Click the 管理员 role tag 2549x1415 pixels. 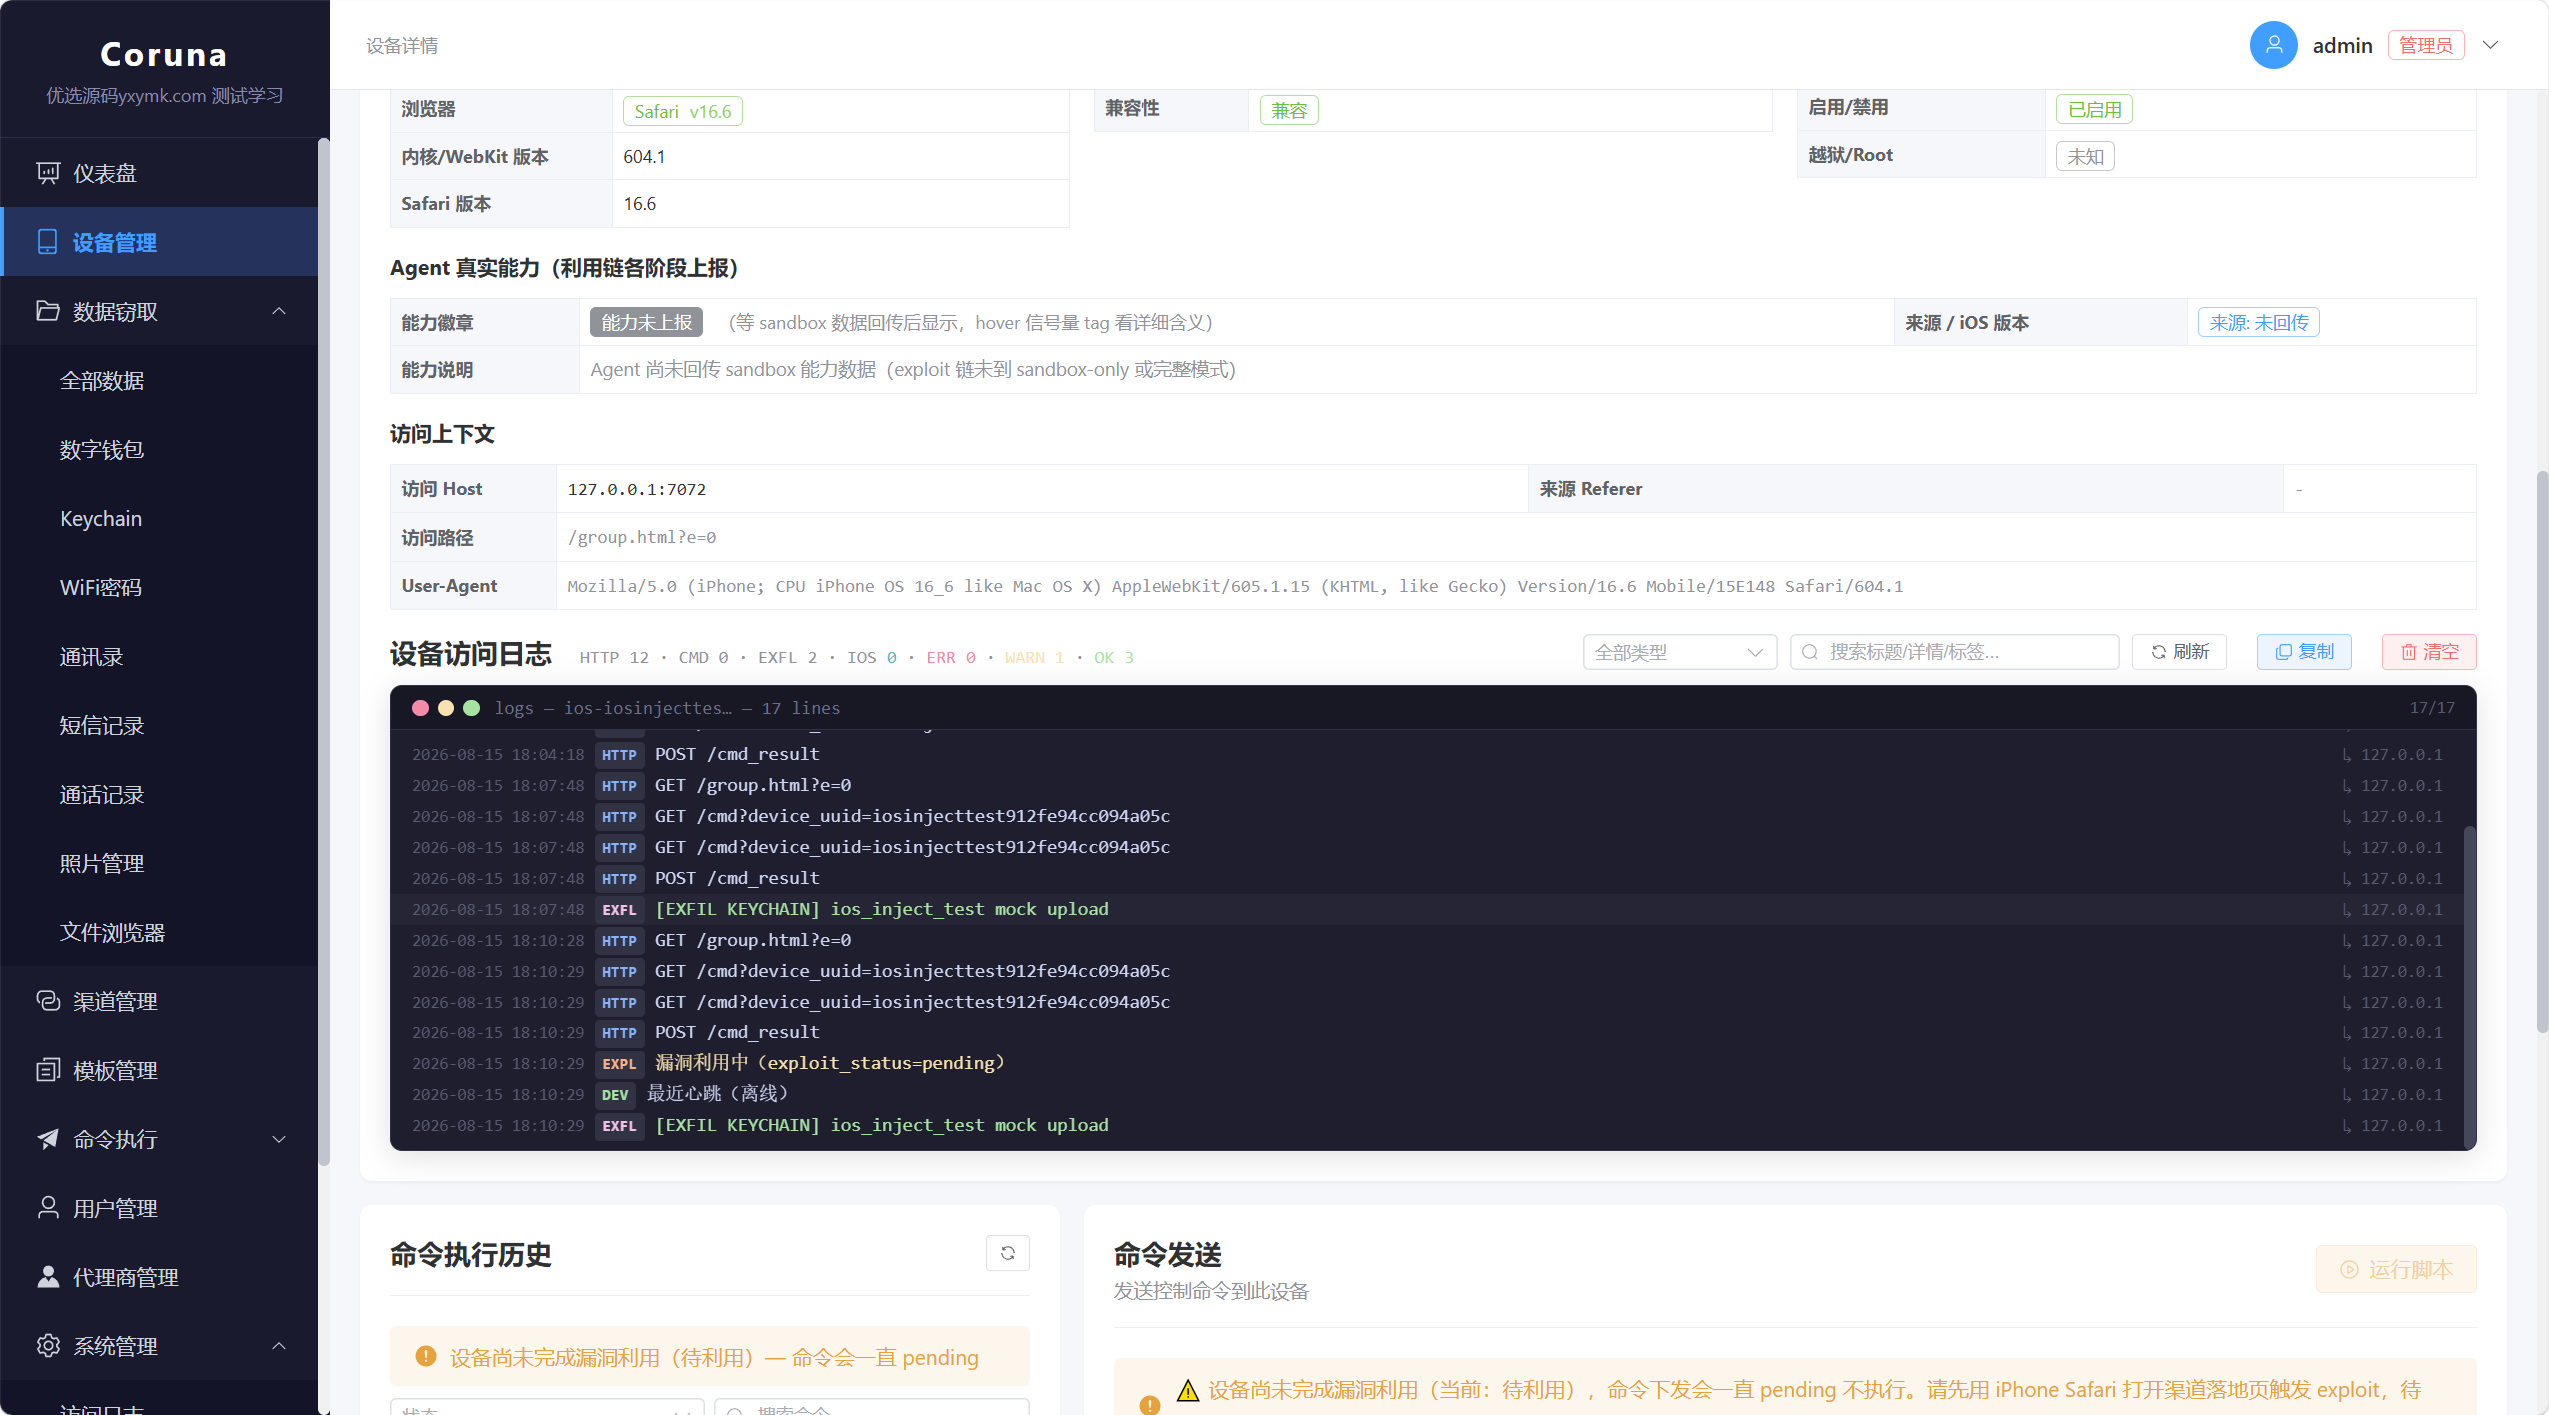point(2426,45)
